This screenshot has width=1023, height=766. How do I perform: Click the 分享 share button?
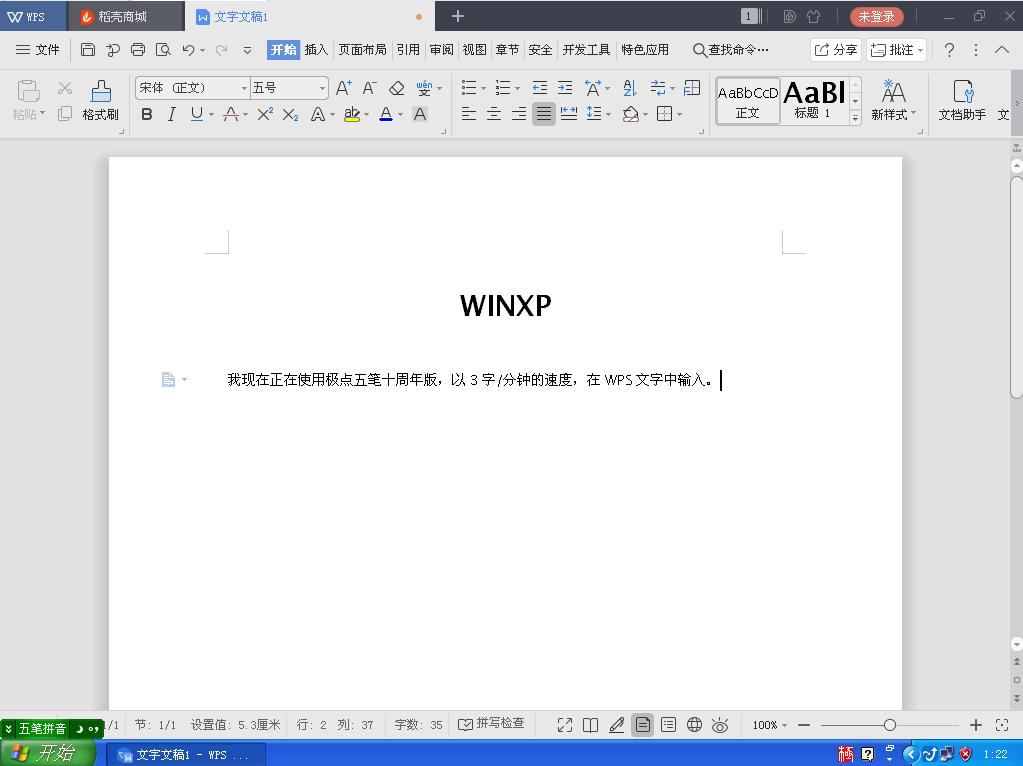tap(833, 48)
